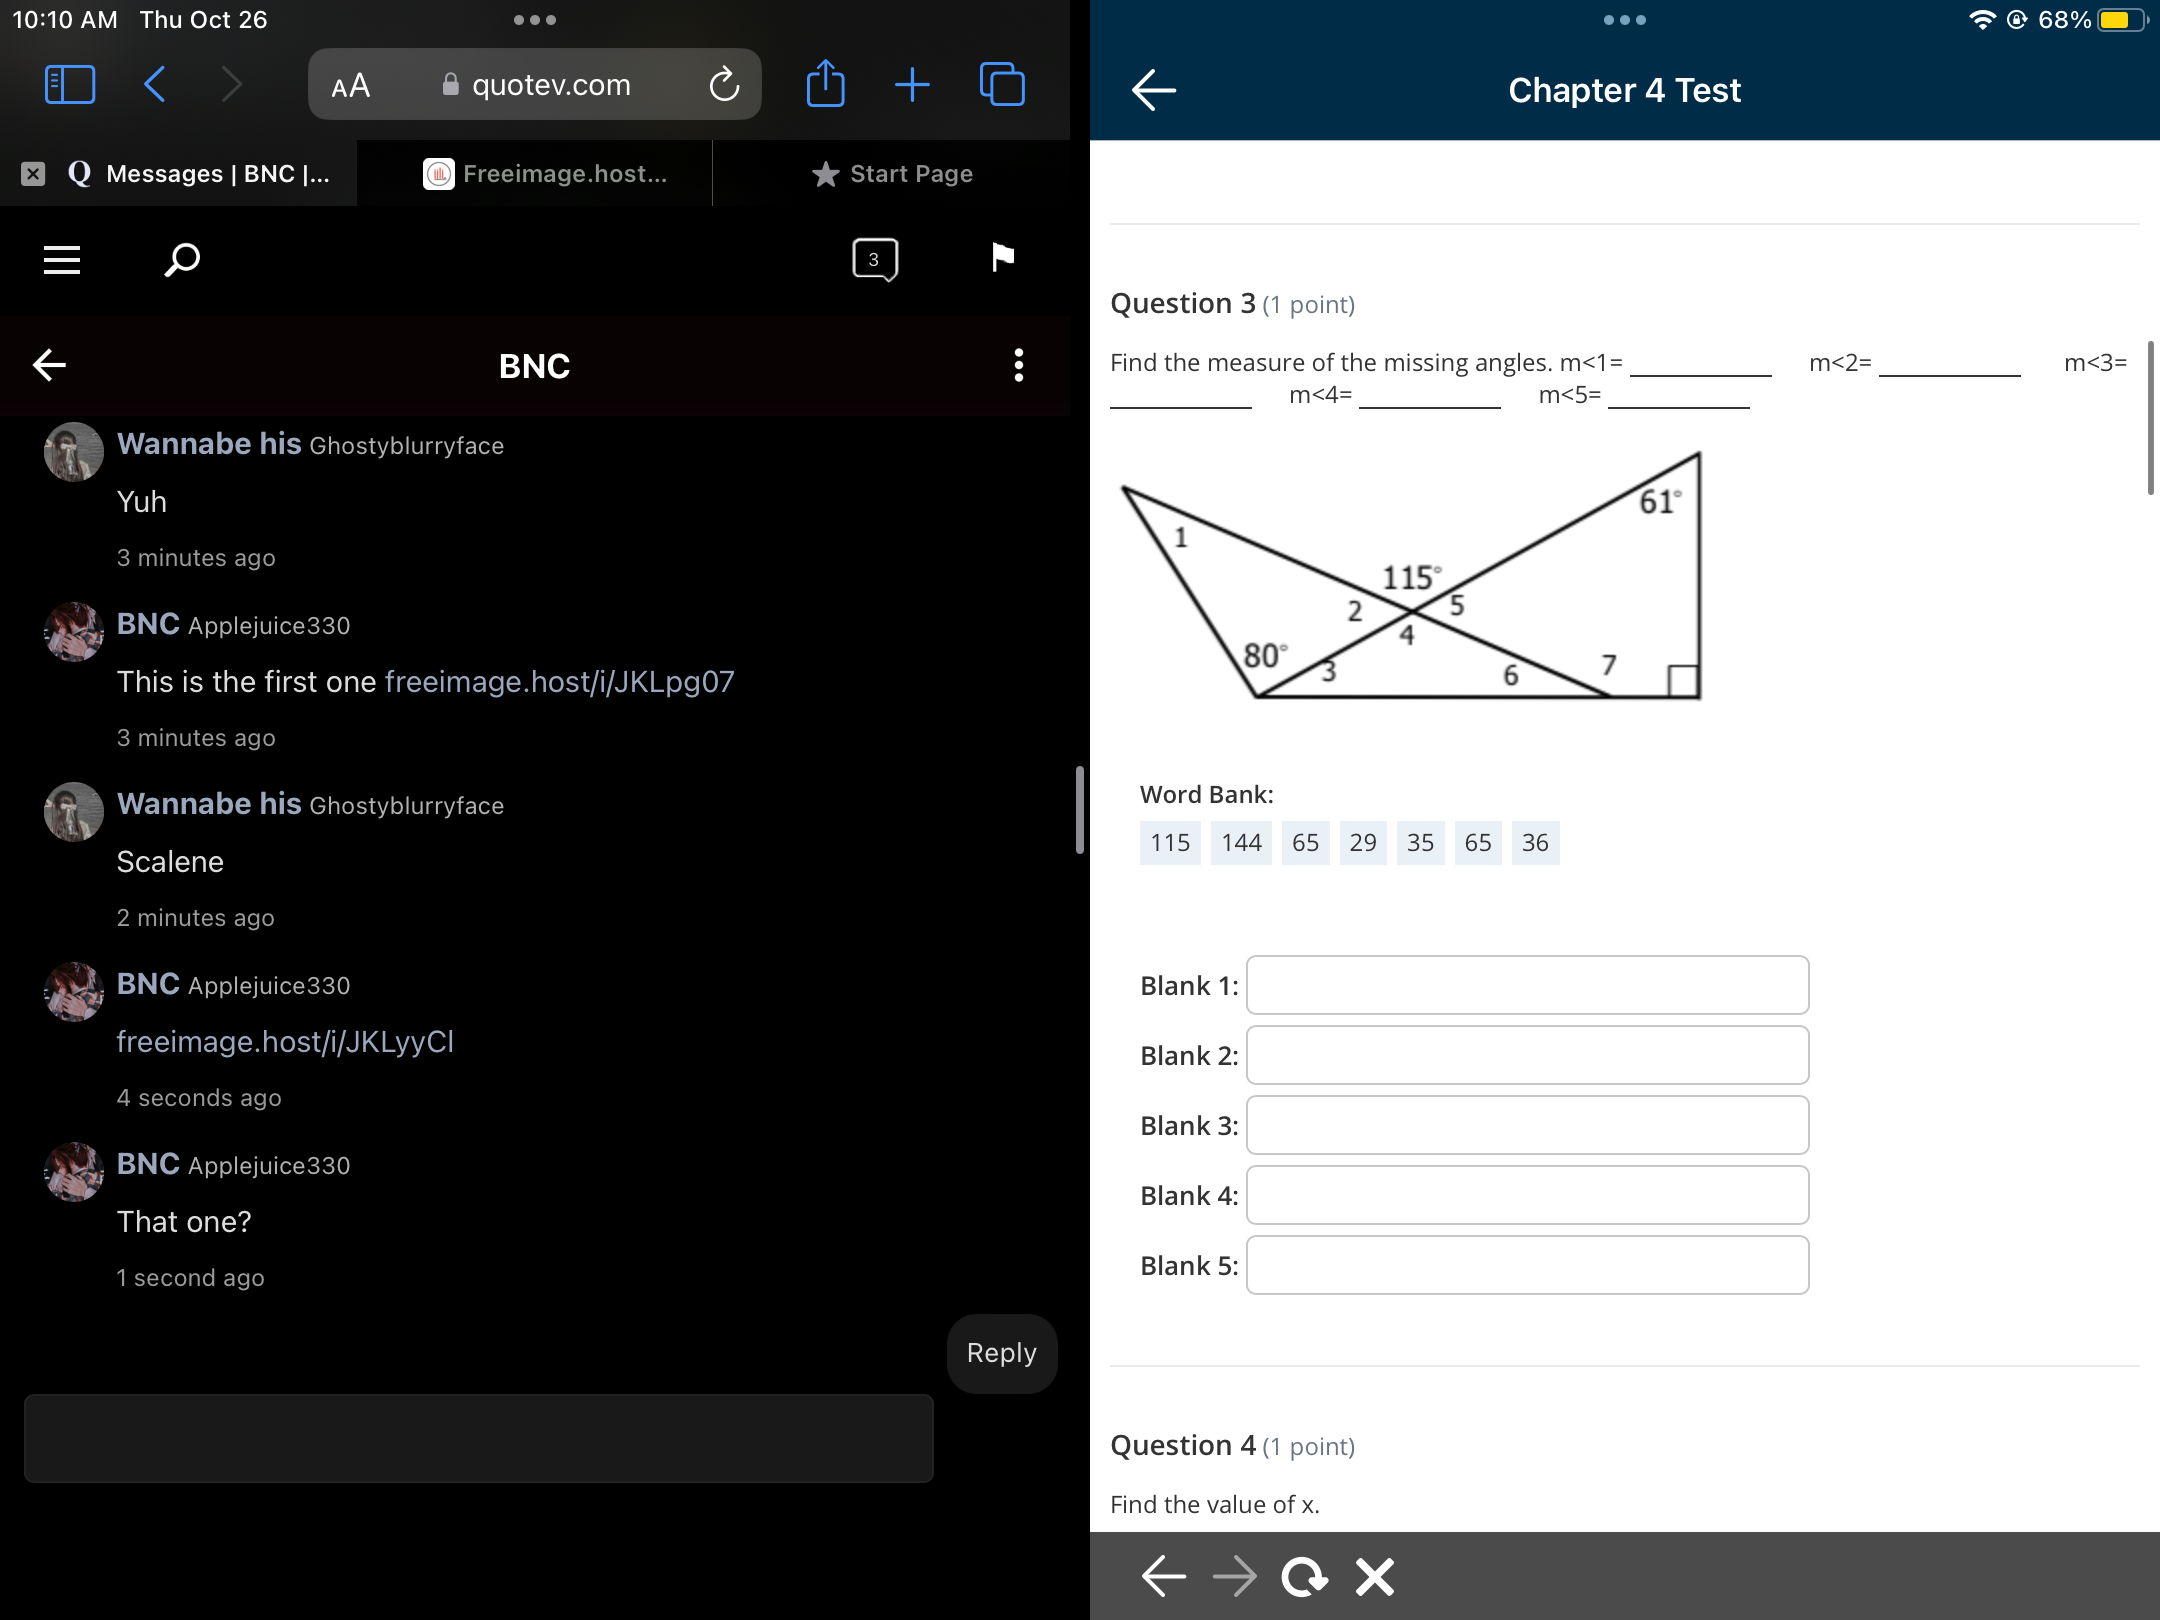Close the Messages | BNC tab
The width and height of the screenshot is (2160, 1620).
(x=33, y=174)
